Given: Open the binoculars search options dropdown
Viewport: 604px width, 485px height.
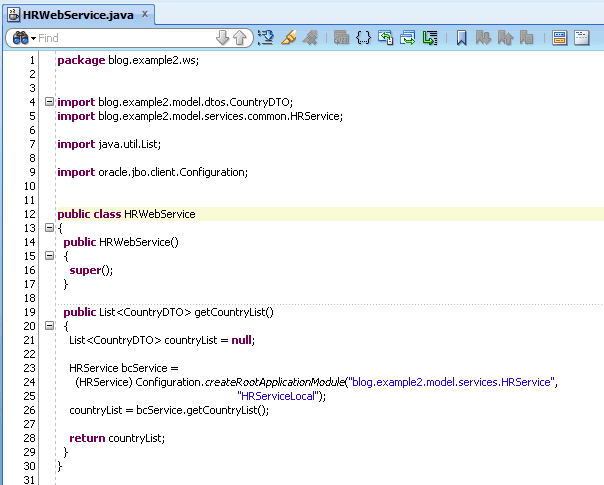Looking at the screenshot, I should [x=24, y=38].
